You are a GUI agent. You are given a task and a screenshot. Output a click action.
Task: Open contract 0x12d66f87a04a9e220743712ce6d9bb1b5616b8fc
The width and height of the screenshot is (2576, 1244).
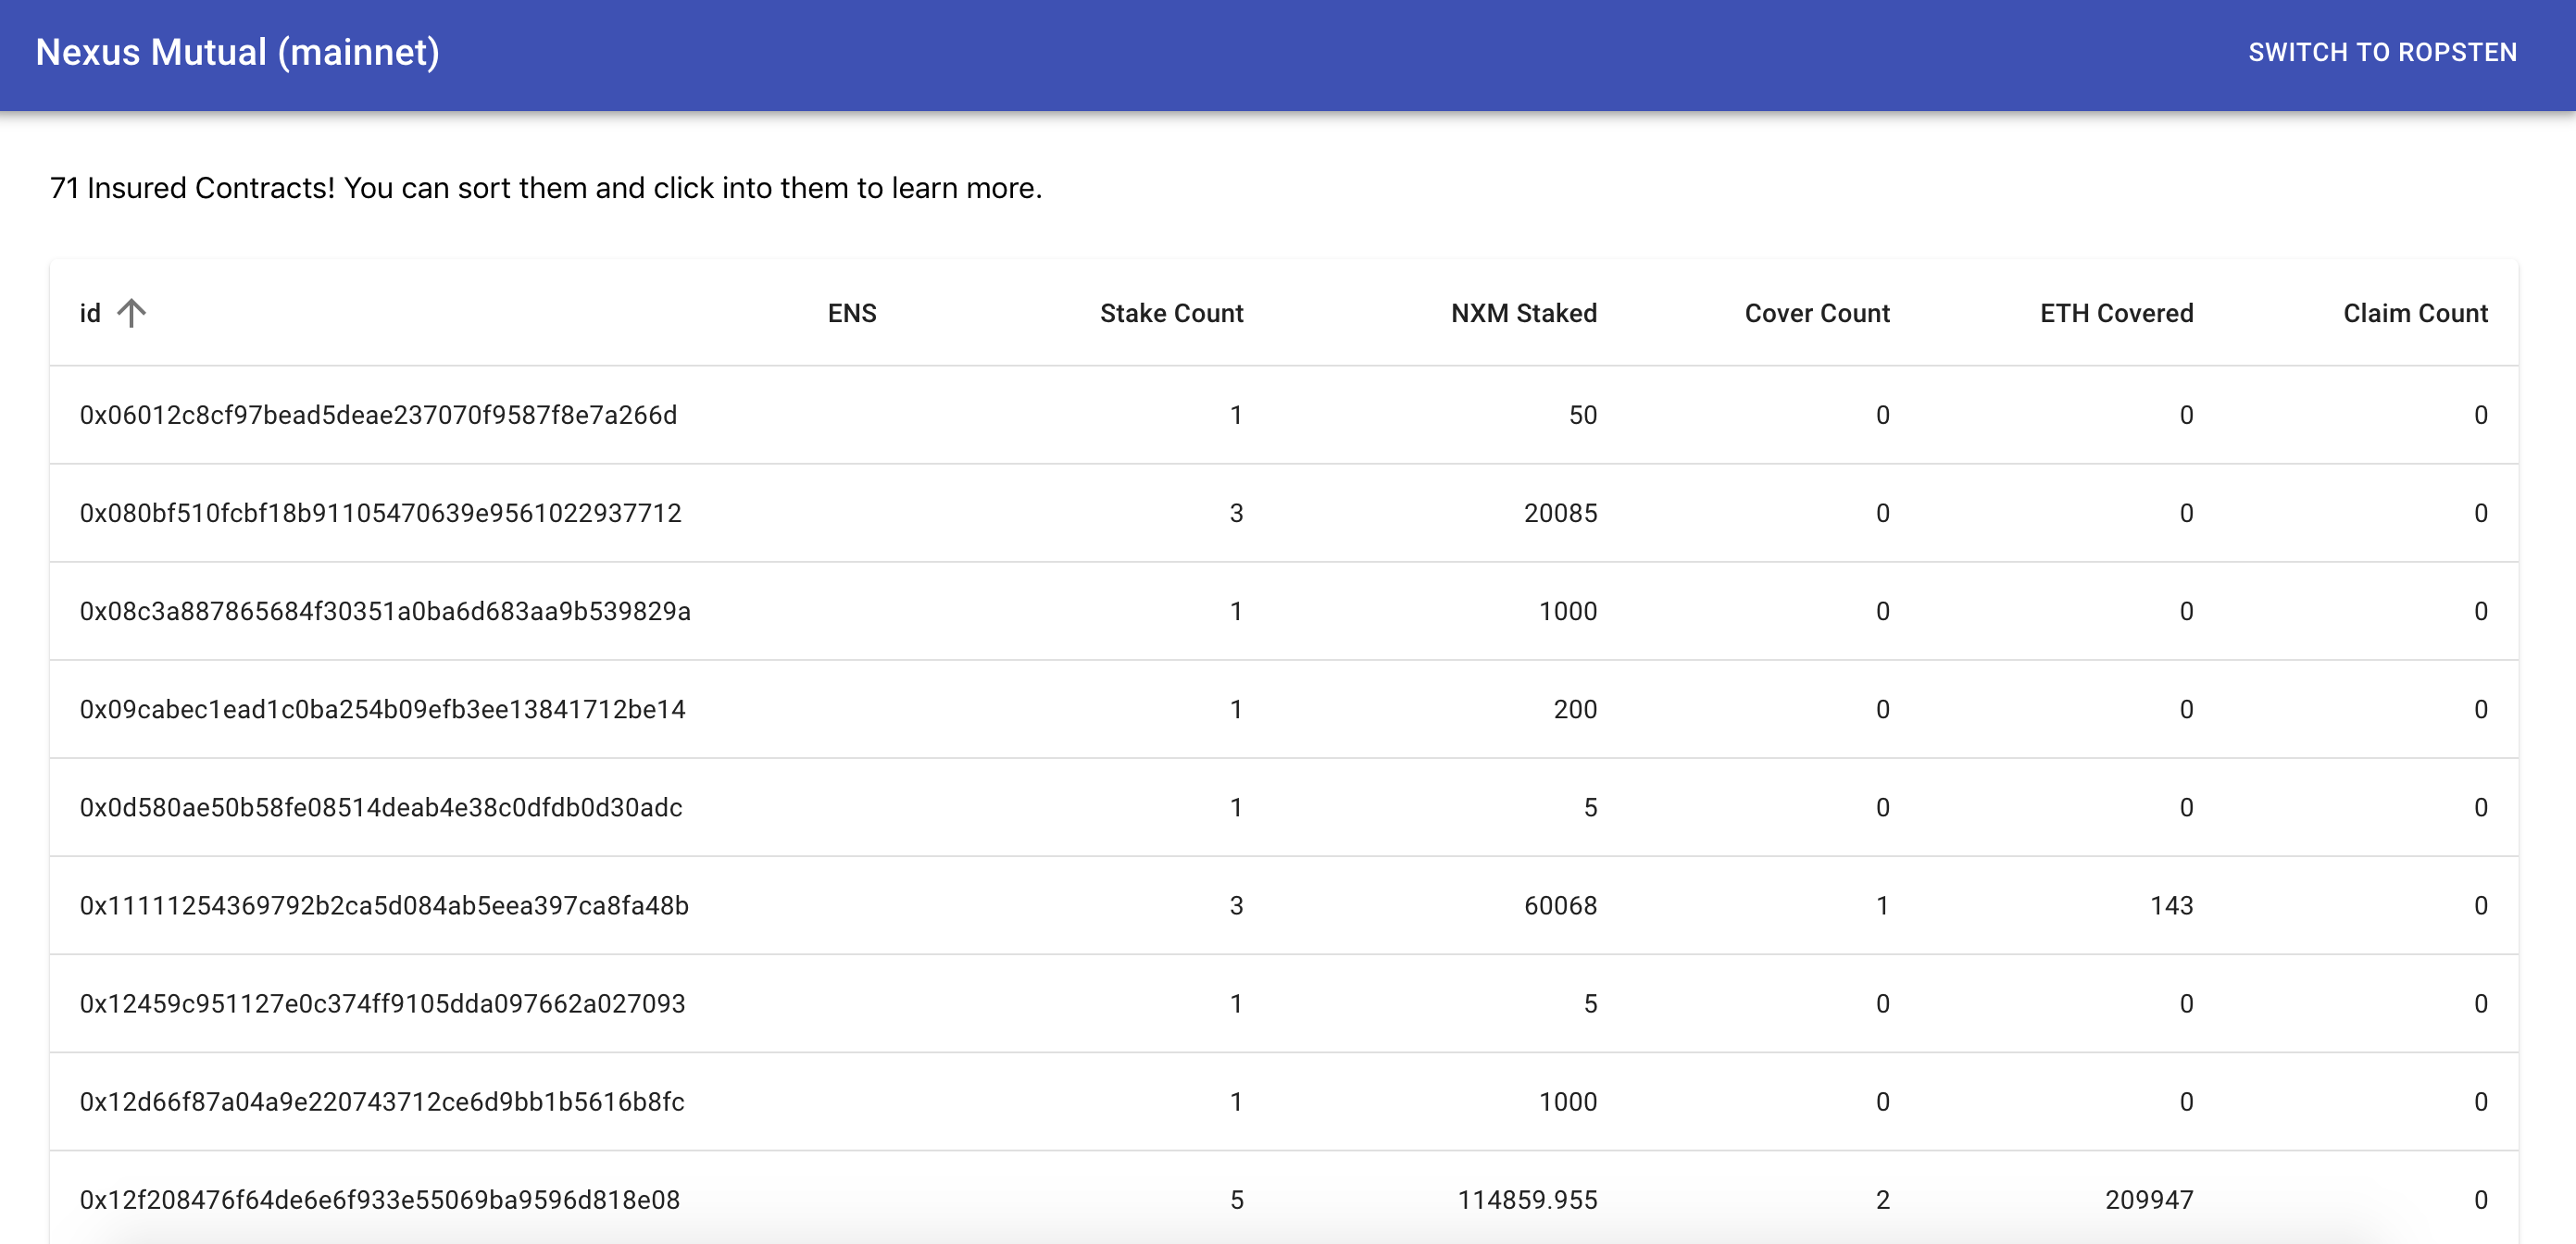pyautogui.click(x=382, y=1101)
